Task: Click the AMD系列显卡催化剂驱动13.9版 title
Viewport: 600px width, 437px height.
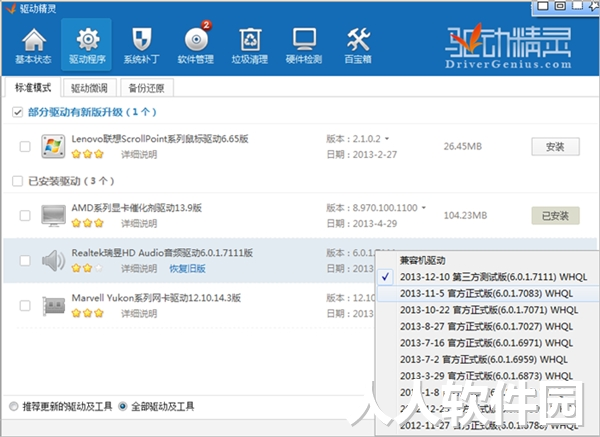Action: 137,208
